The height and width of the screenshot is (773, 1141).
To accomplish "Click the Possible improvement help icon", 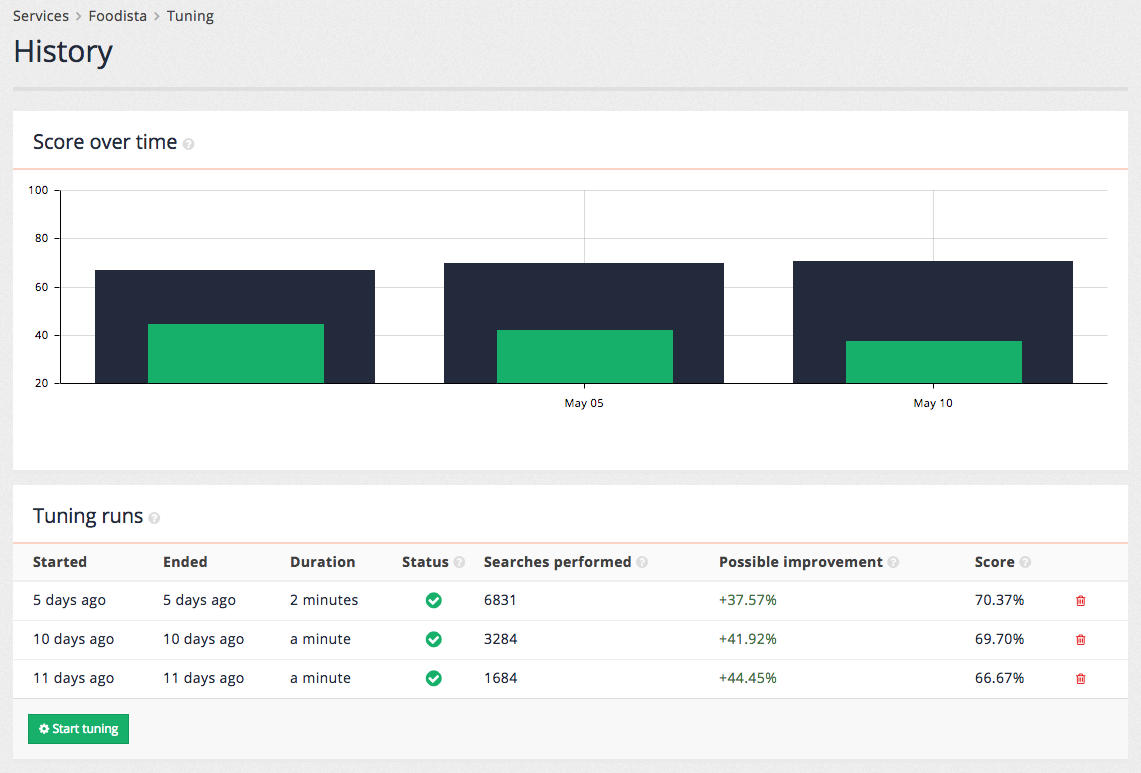I will 891,562.
